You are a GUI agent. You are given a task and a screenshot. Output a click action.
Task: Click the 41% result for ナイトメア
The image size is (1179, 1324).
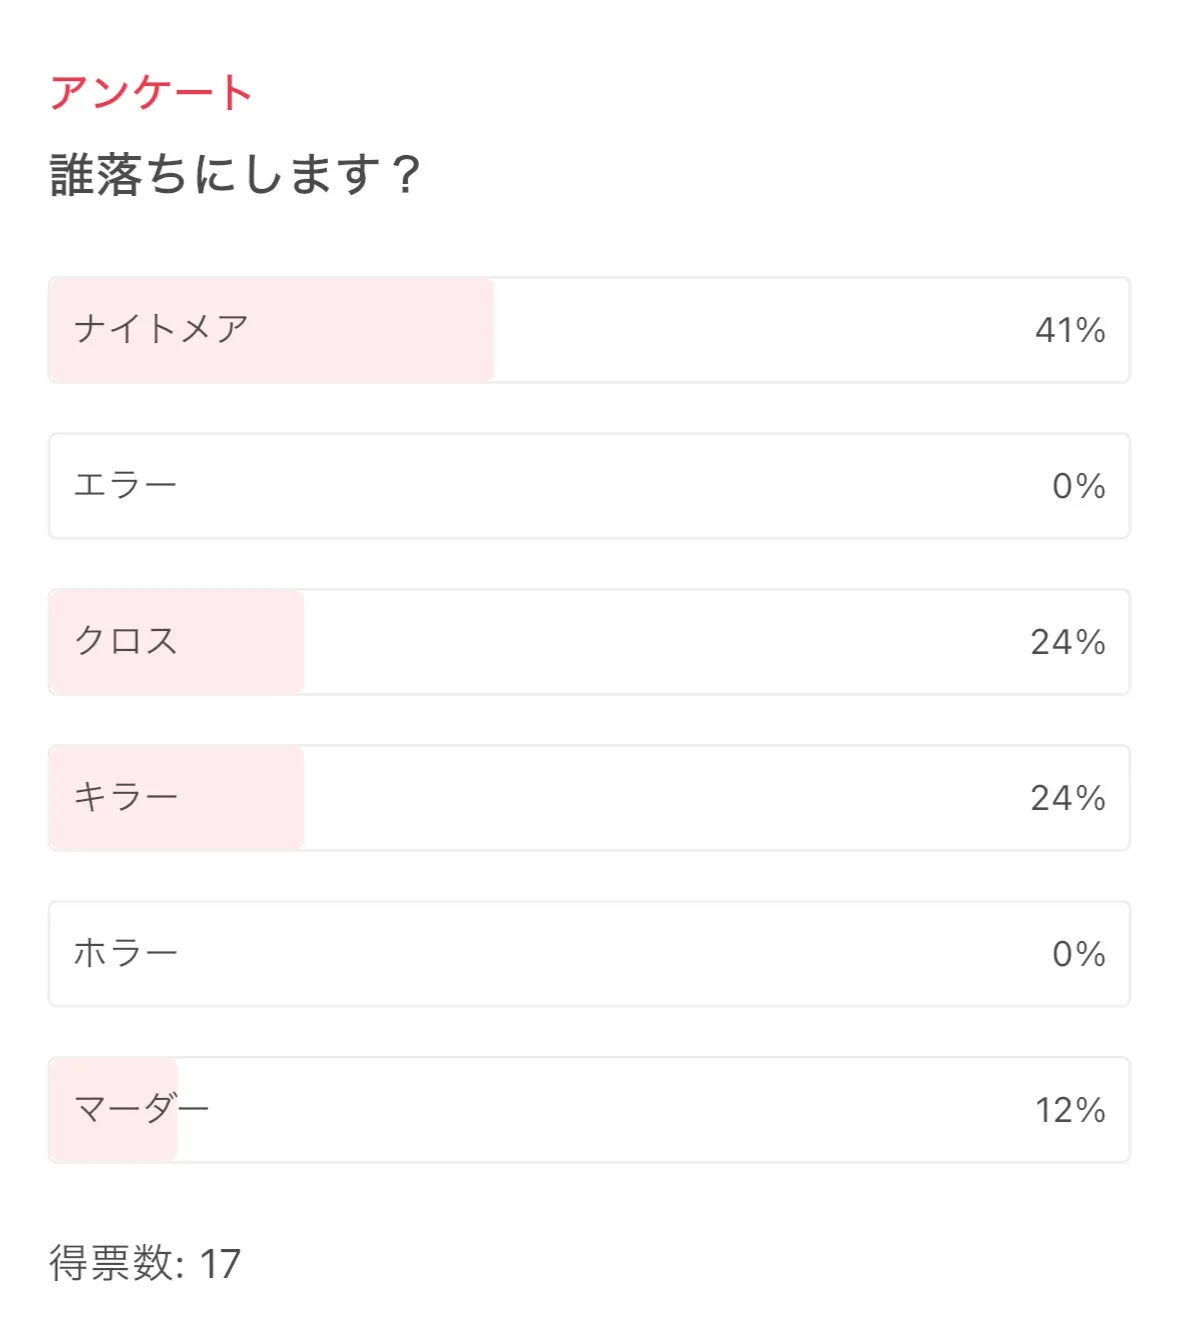1069,330
